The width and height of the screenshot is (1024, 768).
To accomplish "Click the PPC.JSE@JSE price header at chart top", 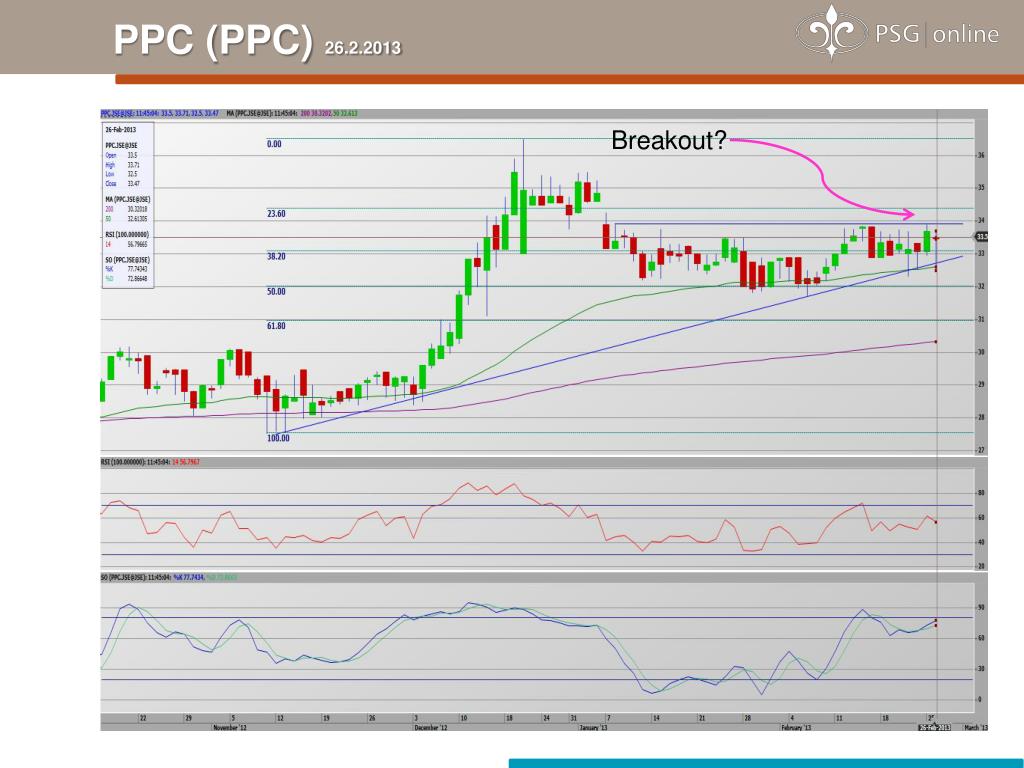I will point(160,113).
